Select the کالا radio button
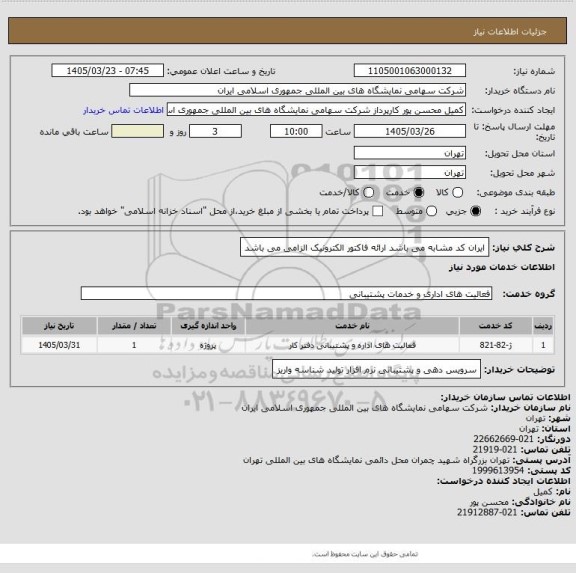This screenshot has width=576, height=573. pyautogui.click(x=457, y=192)
